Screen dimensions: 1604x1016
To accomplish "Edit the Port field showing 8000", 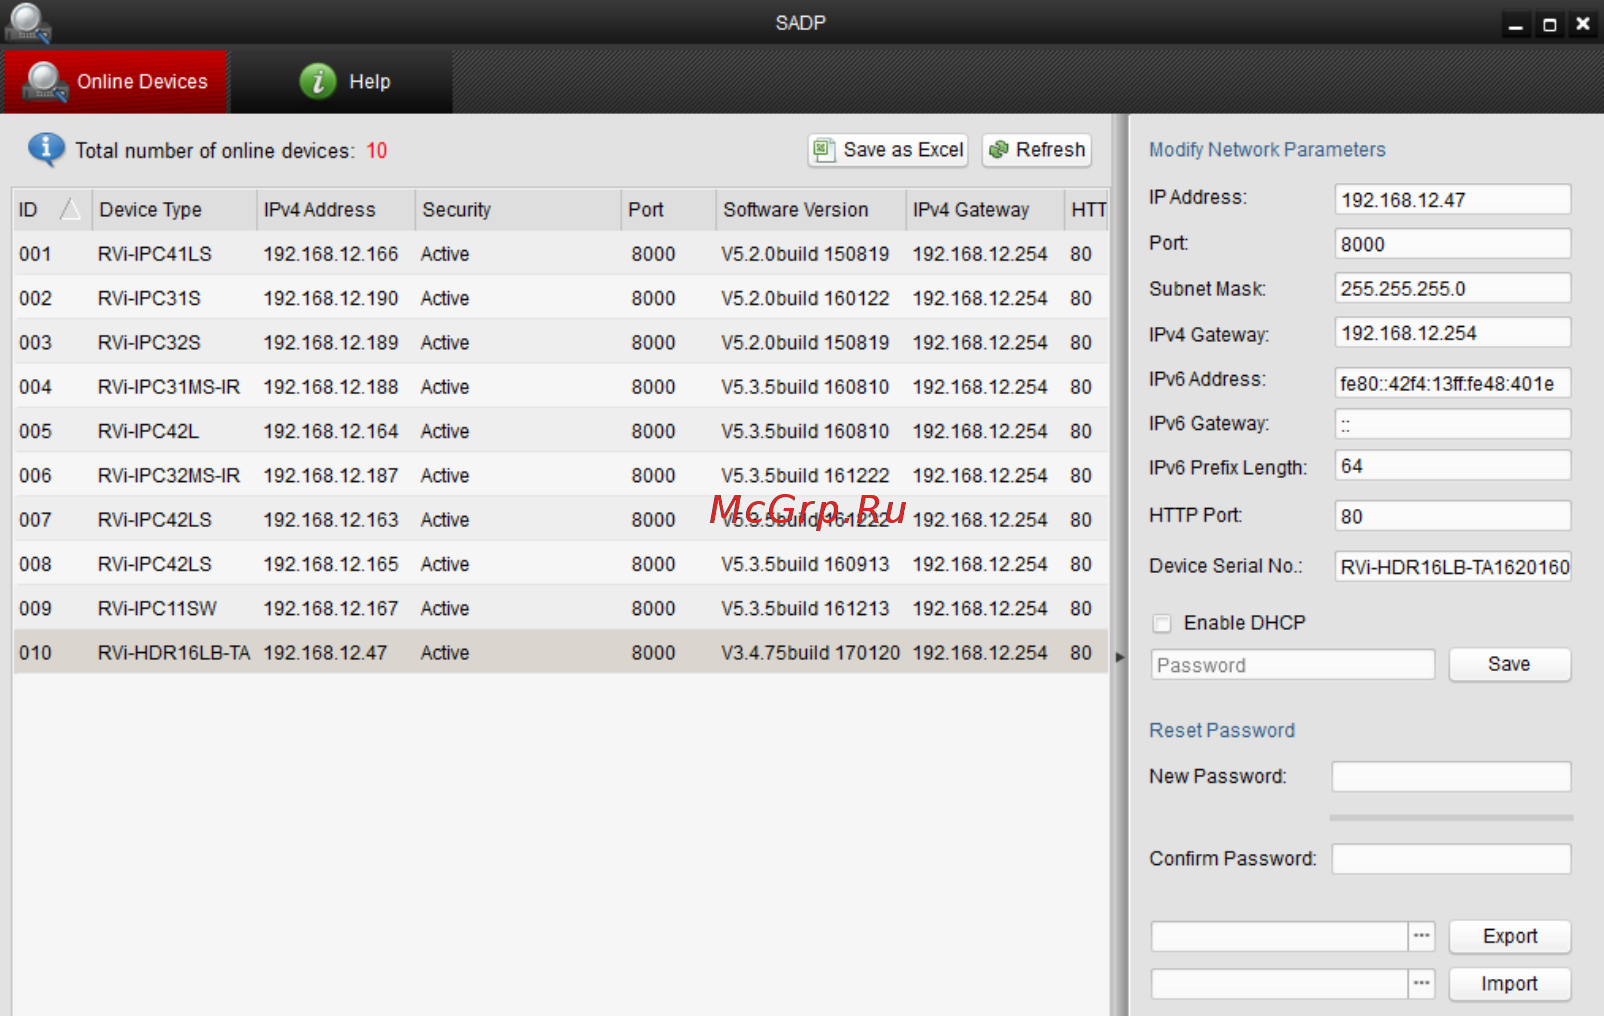I will 1452,244.
